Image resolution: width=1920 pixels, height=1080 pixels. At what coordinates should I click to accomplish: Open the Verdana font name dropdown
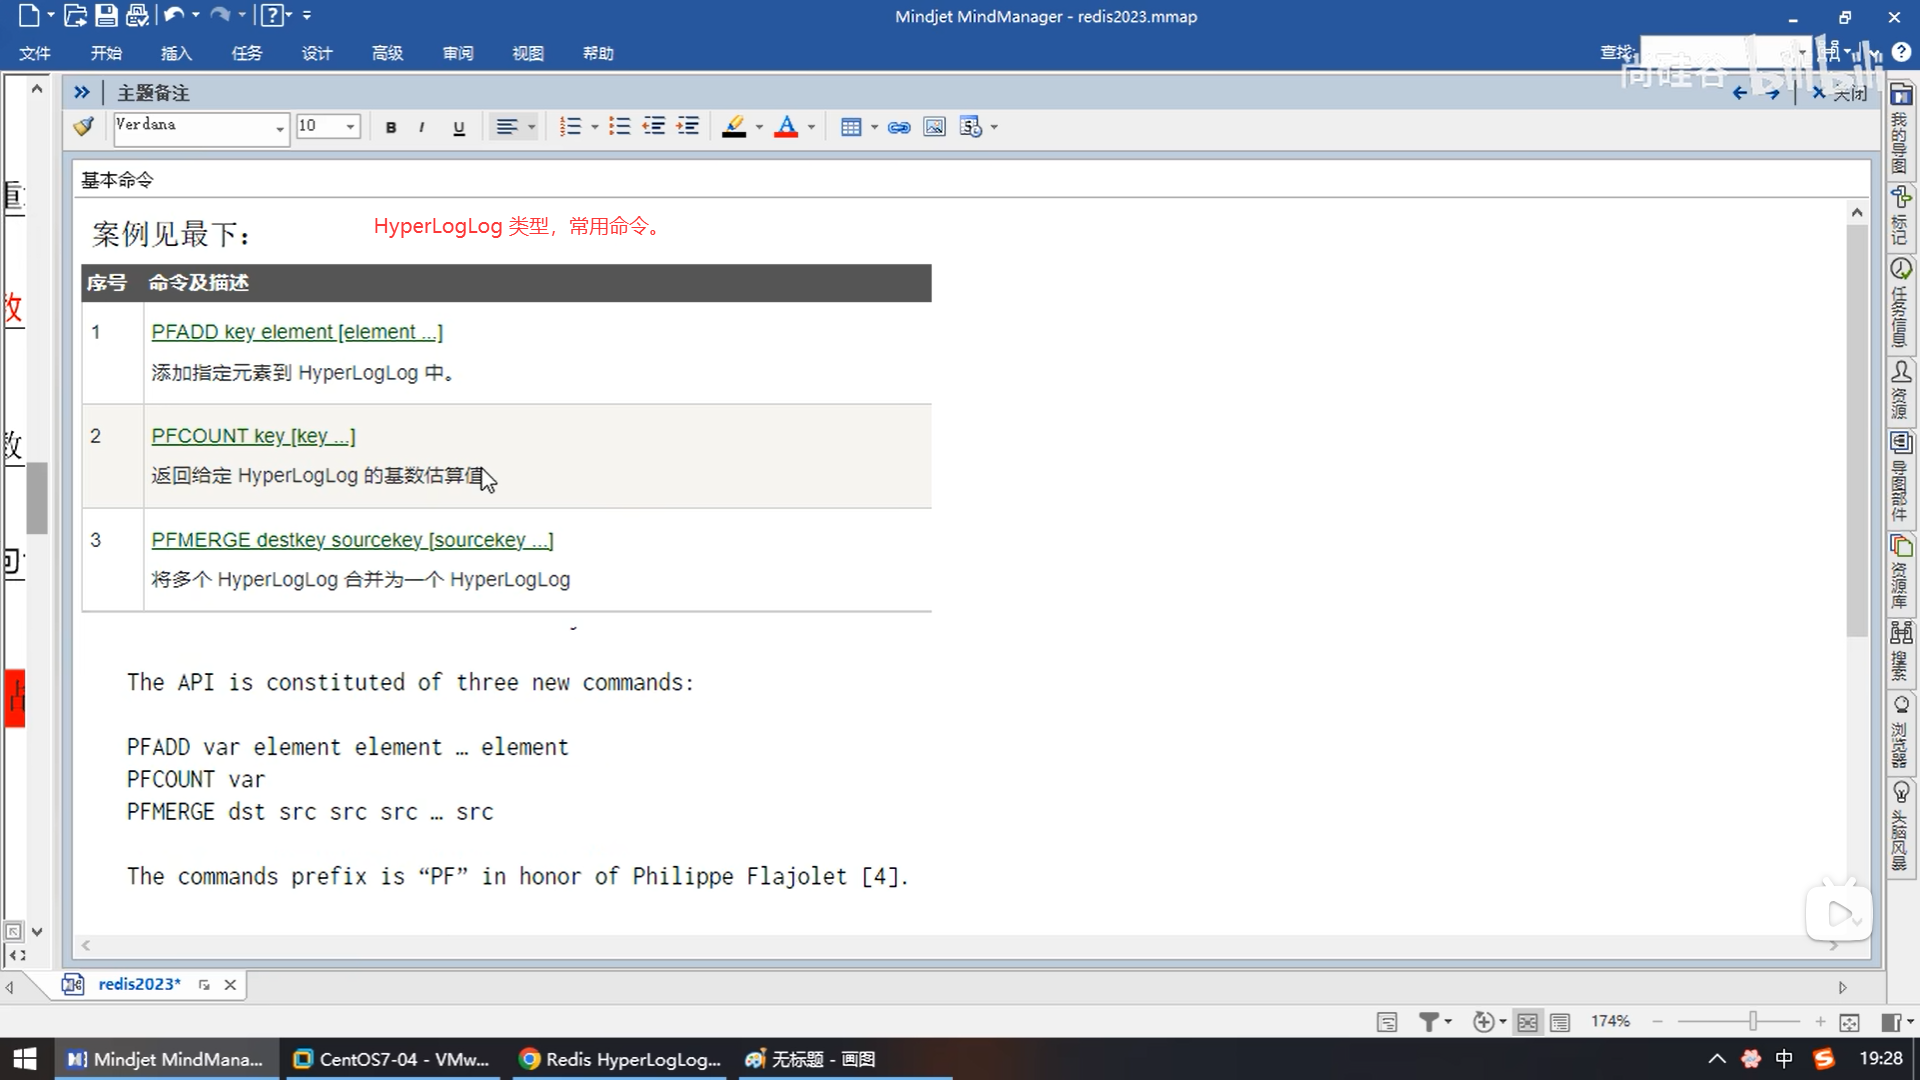click(280, 127)
